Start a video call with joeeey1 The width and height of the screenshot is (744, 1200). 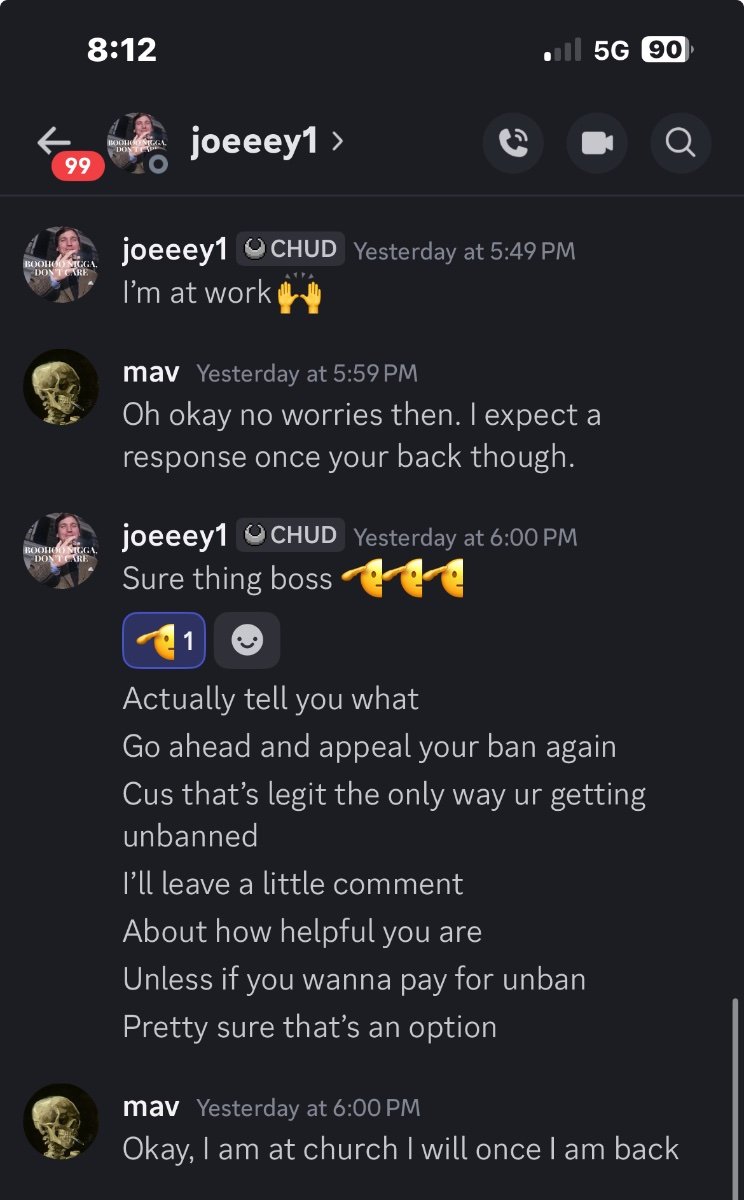[596, 144]
